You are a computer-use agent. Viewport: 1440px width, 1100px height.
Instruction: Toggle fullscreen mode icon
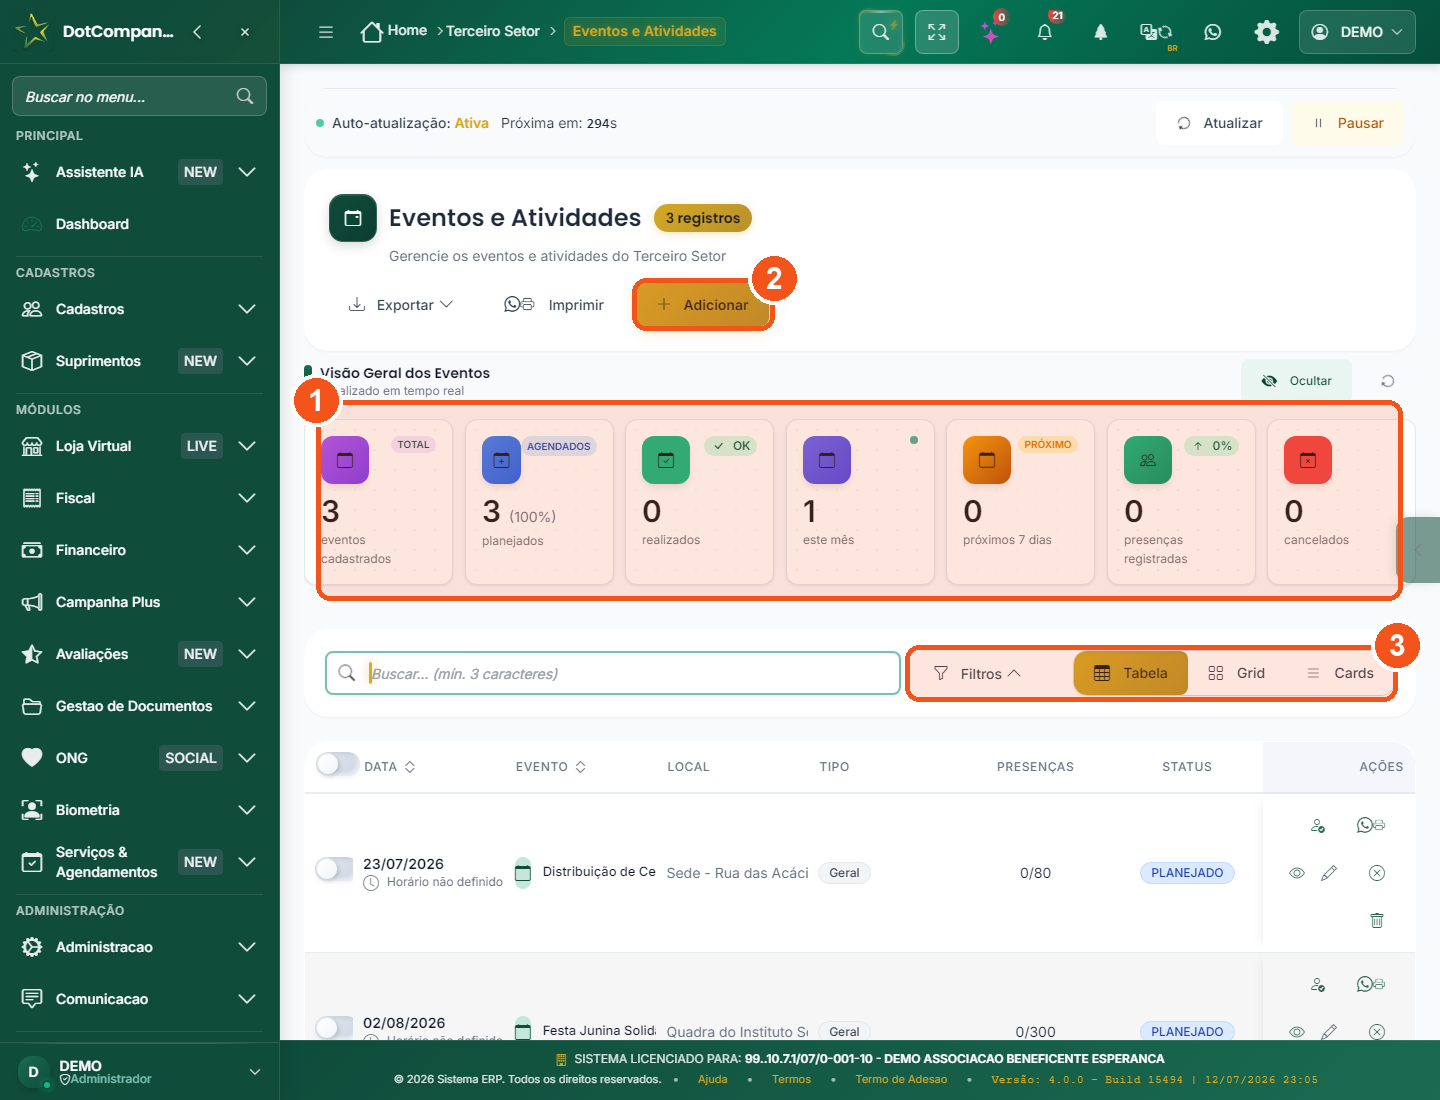[937, 32]
